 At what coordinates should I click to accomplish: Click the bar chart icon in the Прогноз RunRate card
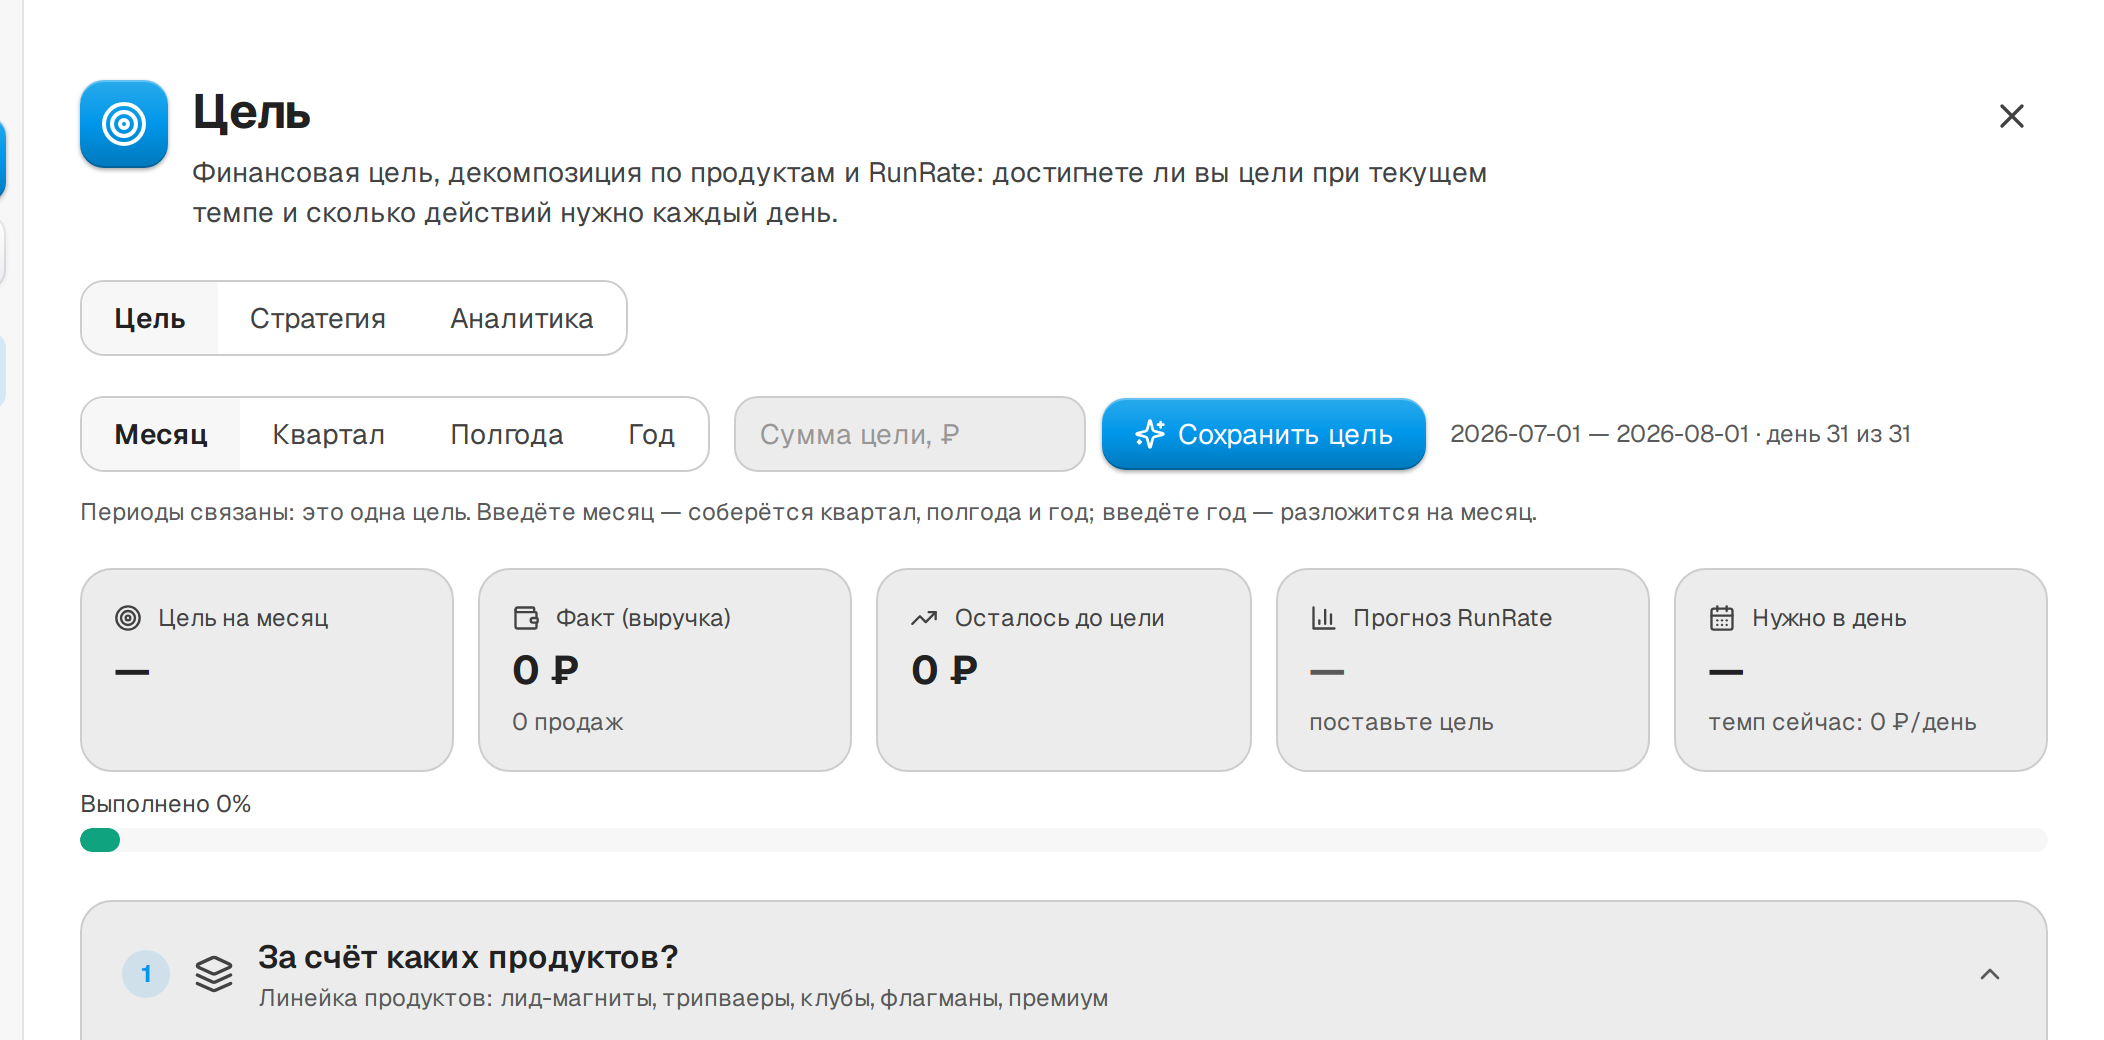(x=1323, y=618)
